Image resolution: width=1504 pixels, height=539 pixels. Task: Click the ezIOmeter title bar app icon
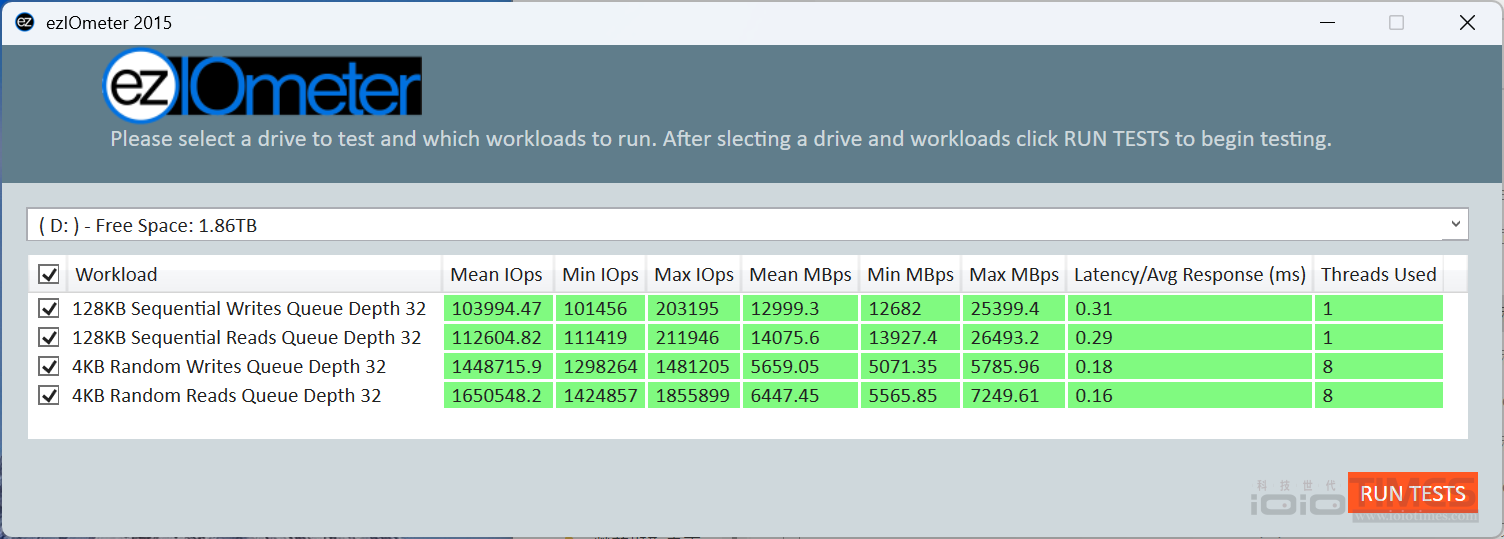pyautogui.click(x=25, y=22)
